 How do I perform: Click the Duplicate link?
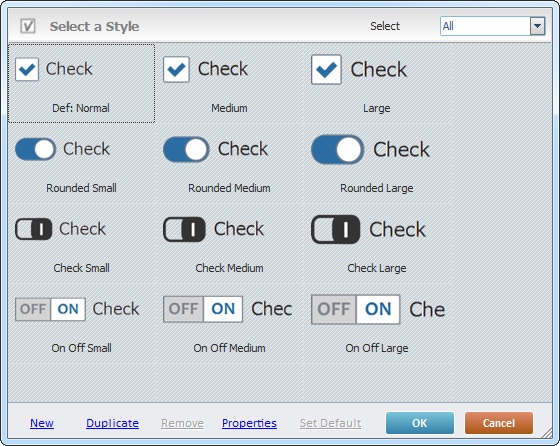(x=112, y=423)
